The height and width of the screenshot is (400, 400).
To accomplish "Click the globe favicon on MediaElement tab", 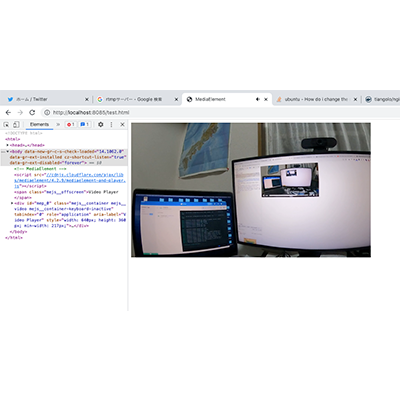I will (189, 99).
